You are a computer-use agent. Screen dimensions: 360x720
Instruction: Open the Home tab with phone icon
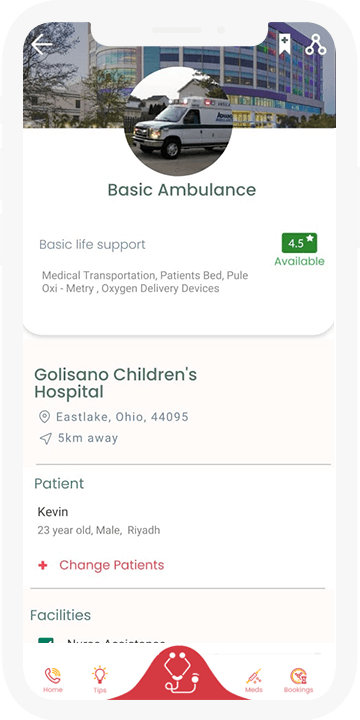pyautogui.click(x=52, y=680)
